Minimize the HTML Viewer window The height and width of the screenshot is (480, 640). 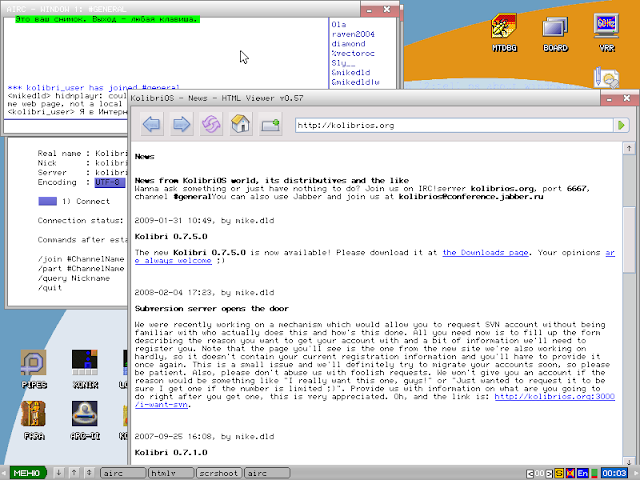609,99
